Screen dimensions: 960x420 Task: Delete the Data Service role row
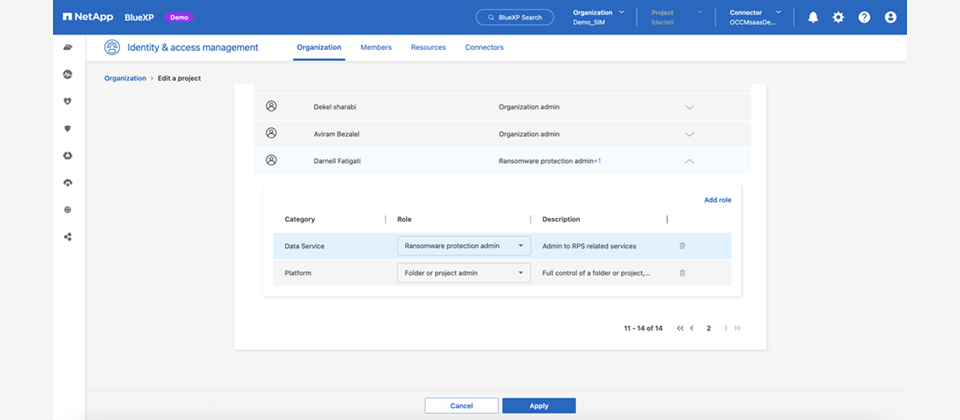point(682,245)
